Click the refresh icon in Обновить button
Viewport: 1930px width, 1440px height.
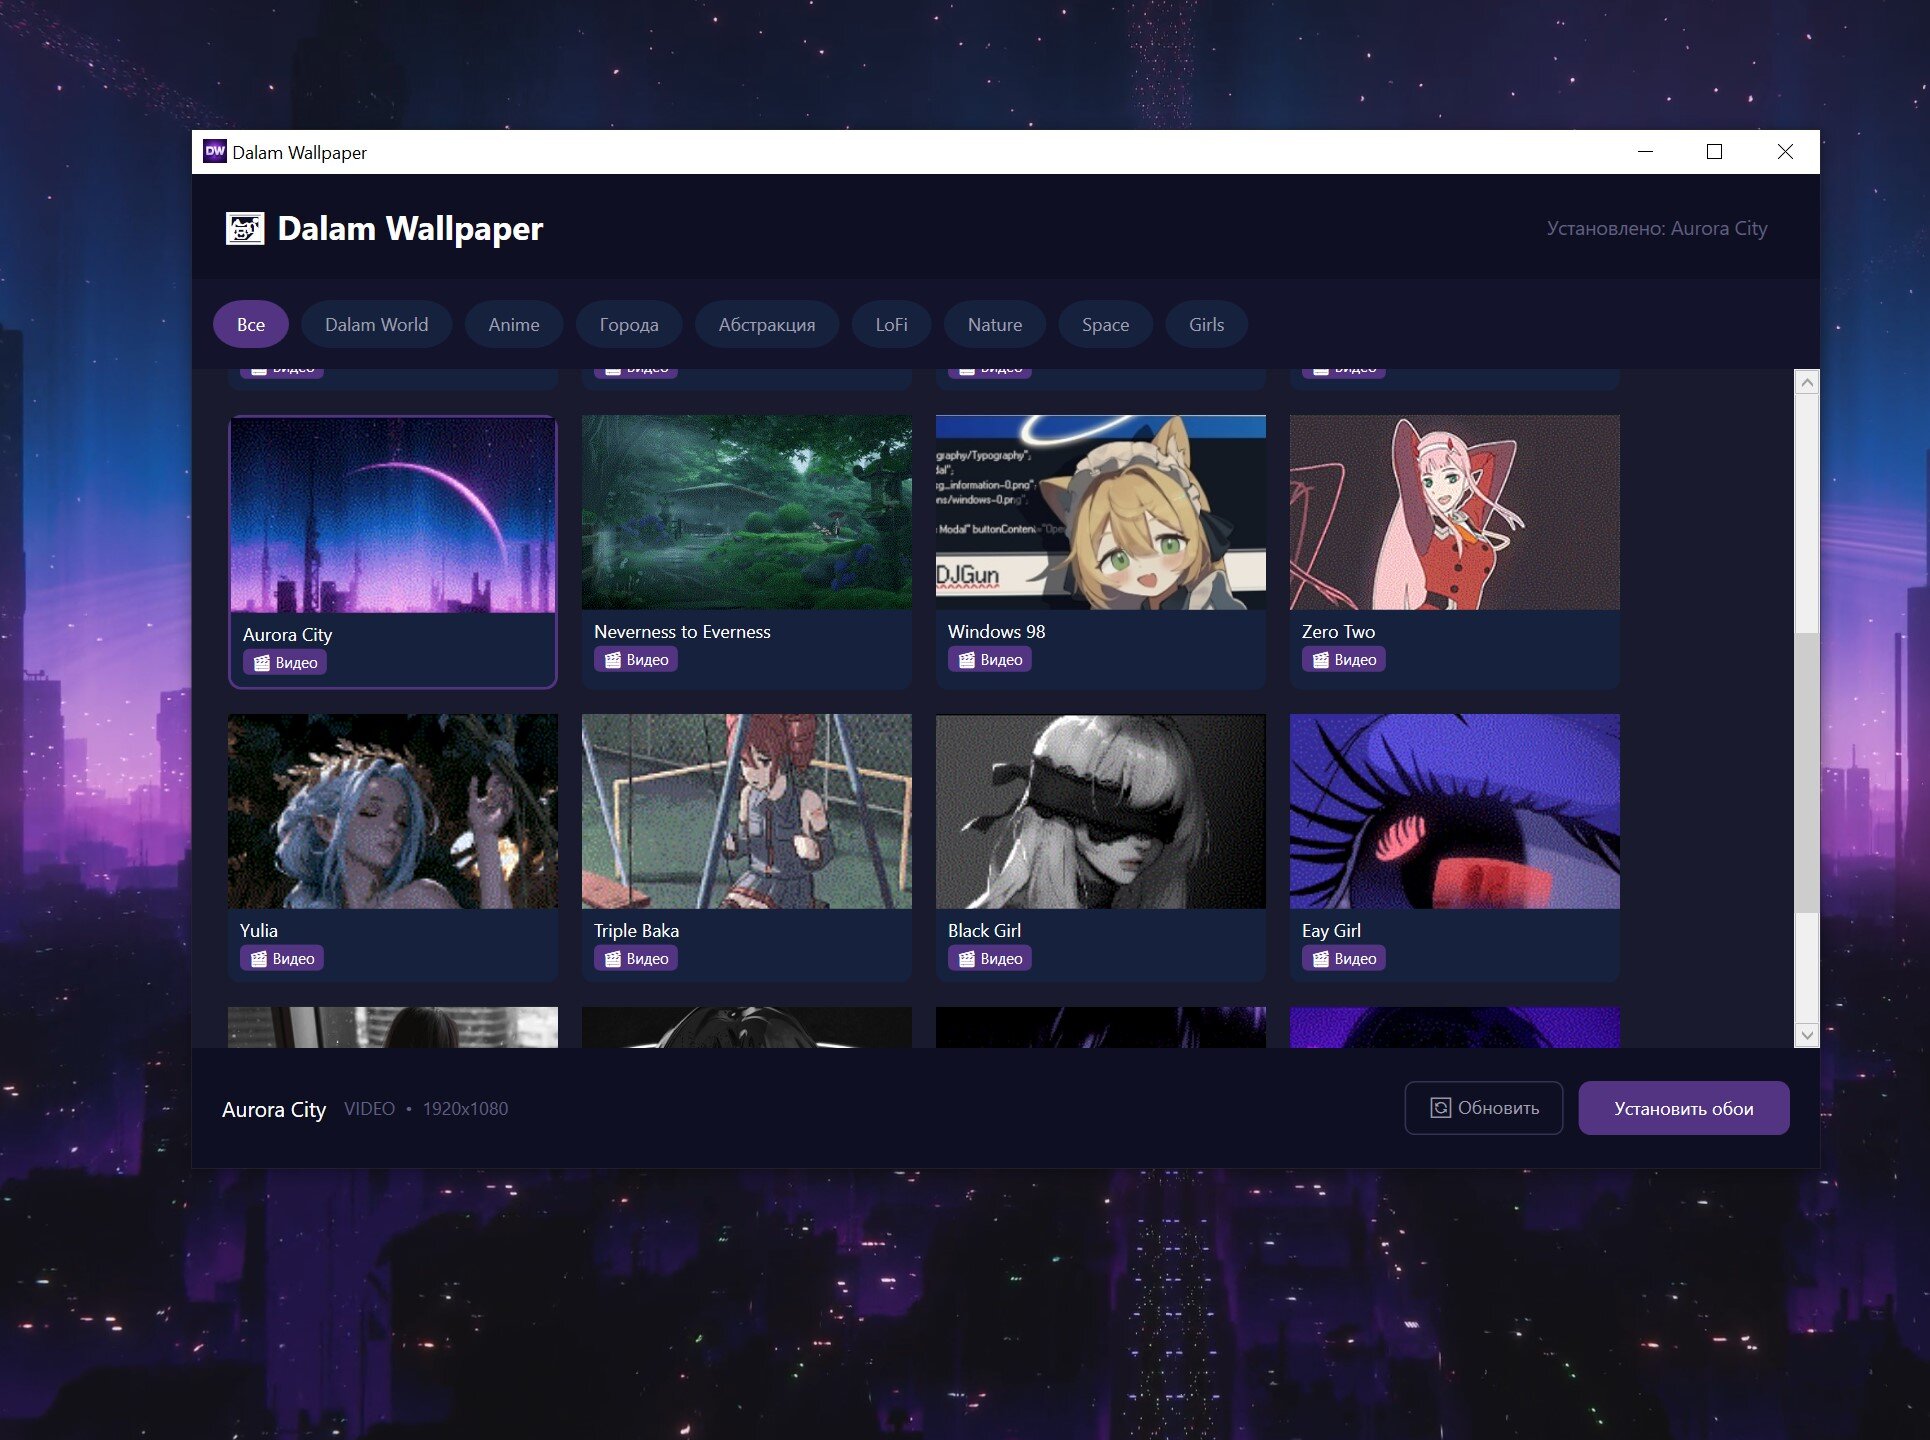click(x=1440, y=1108)
